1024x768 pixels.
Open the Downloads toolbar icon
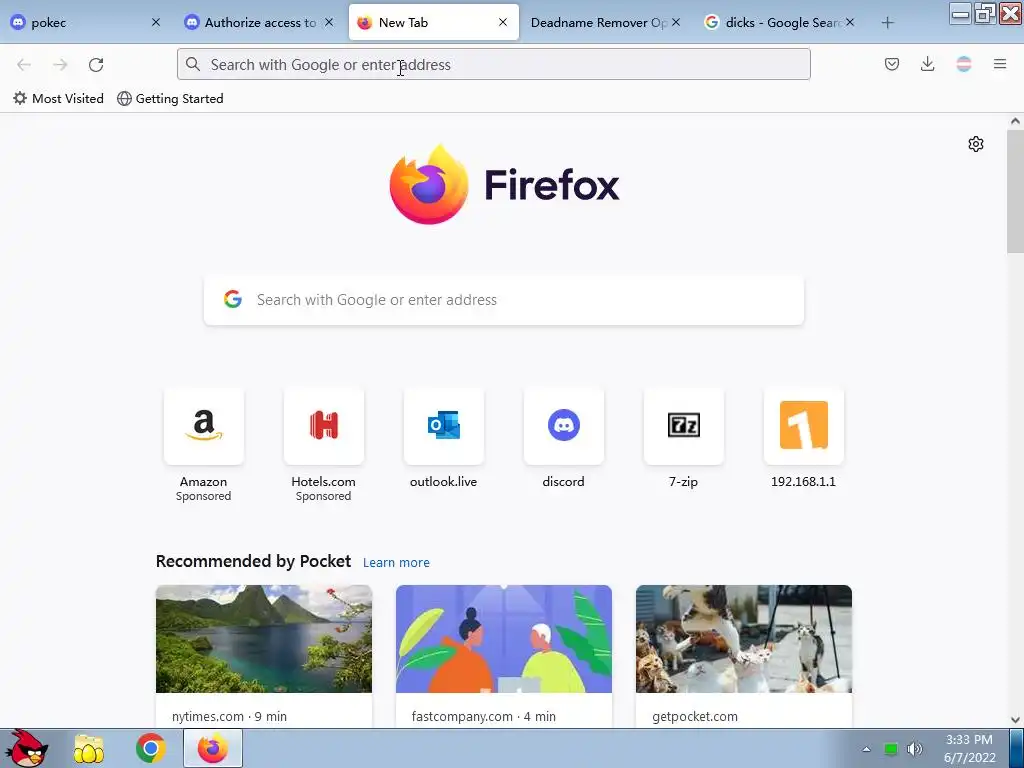pyautogui.click(x=927, y=64)
